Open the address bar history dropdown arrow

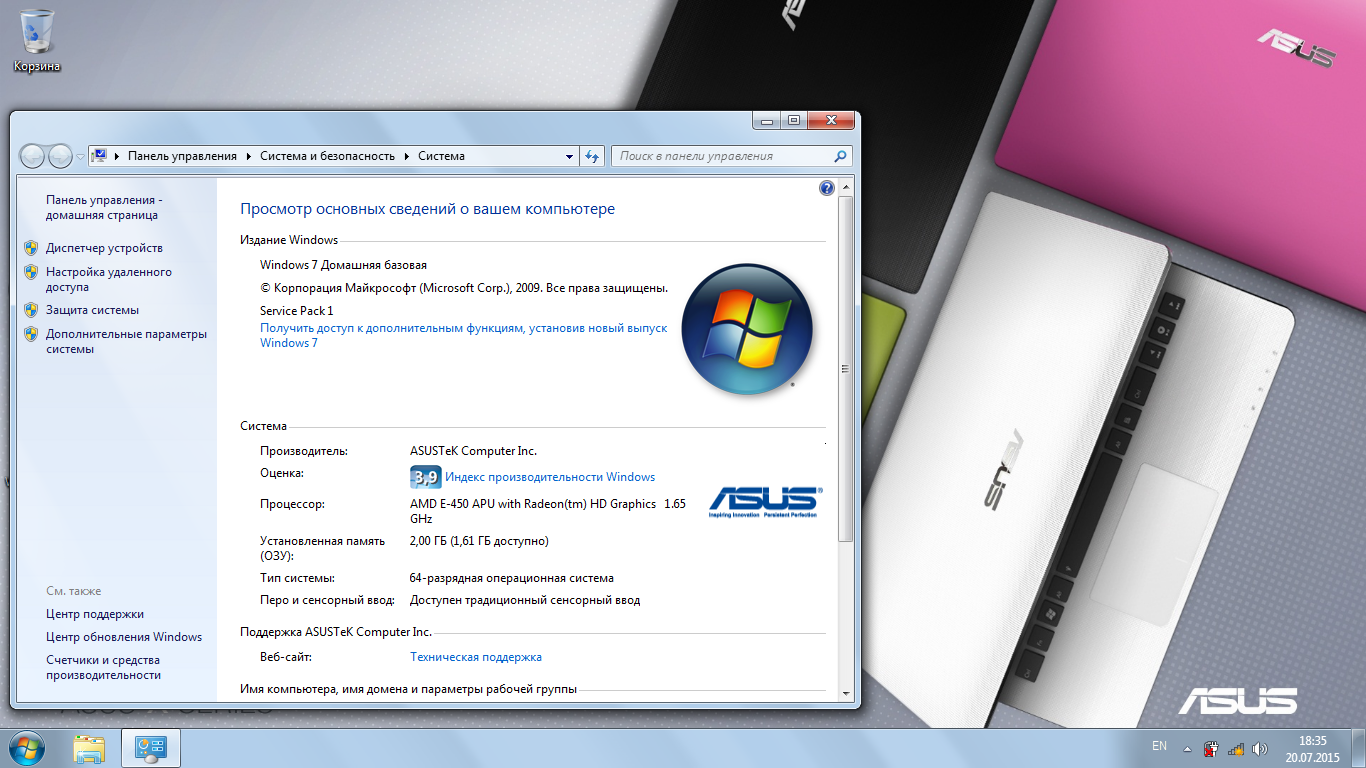[x=569, y=156]
